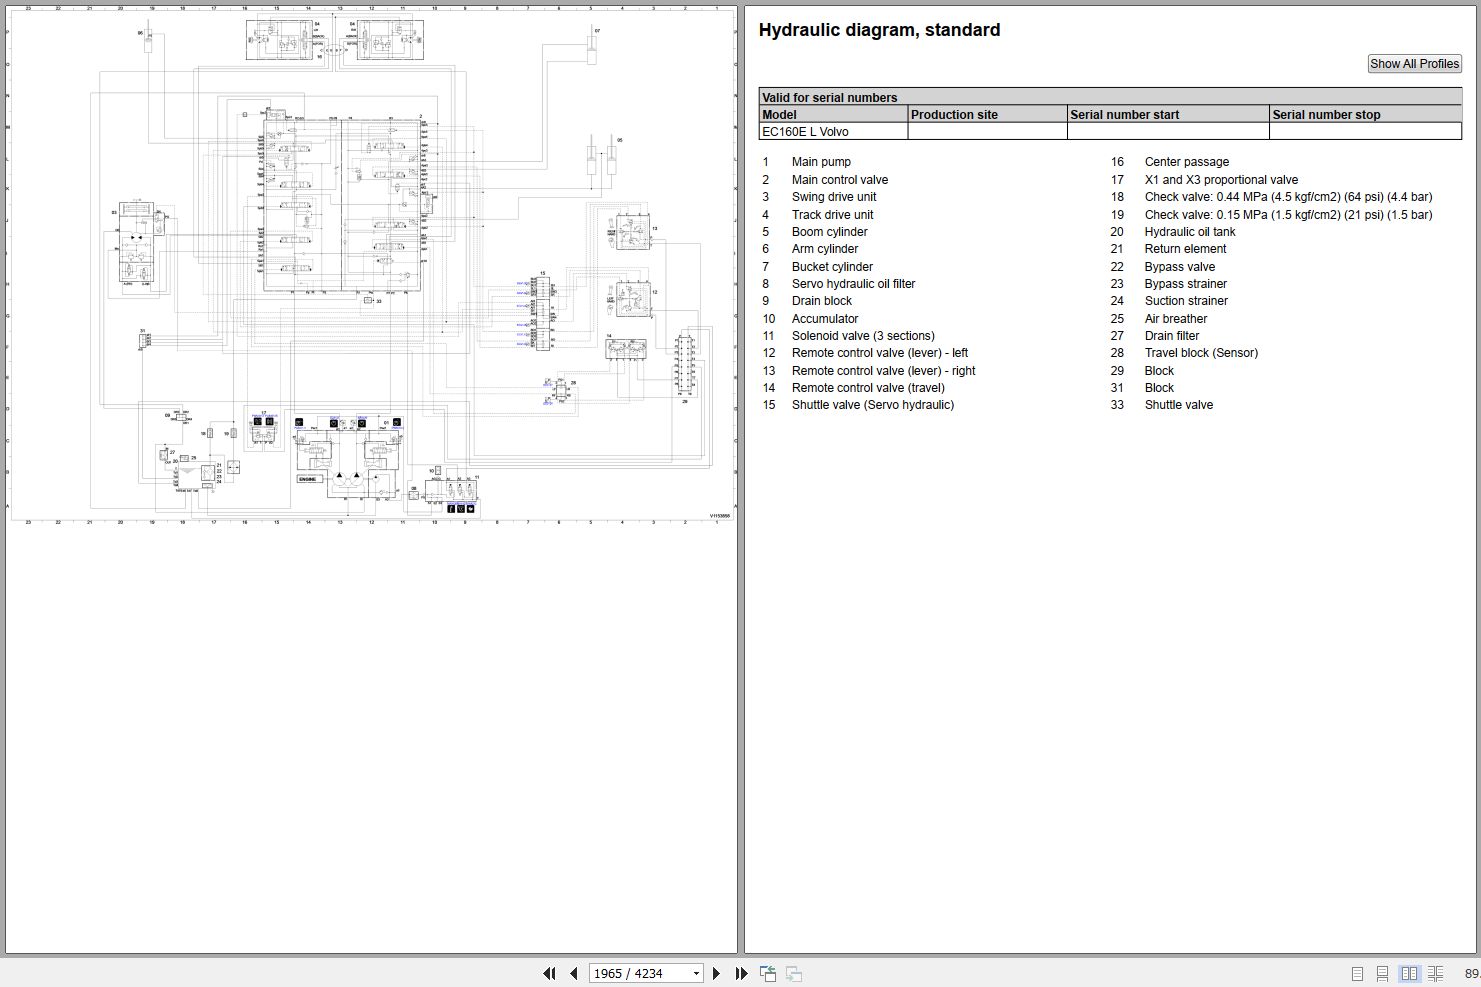Select the two-page side-by-side view
This screenshot has width=1481, height=987.
(1409, 973)
